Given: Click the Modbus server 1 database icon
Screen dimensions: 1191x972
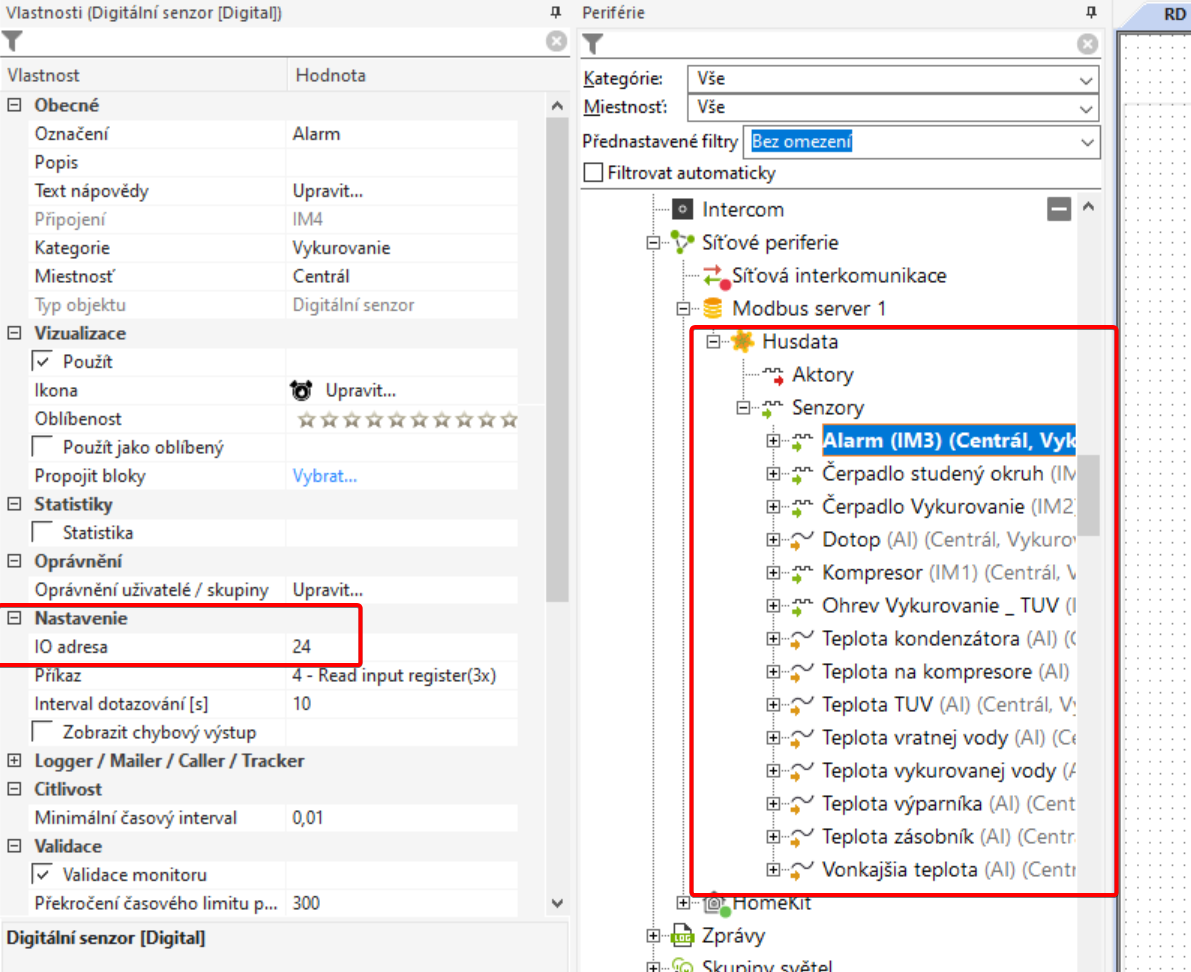Looking at the screenshot, I should [712, 308].
